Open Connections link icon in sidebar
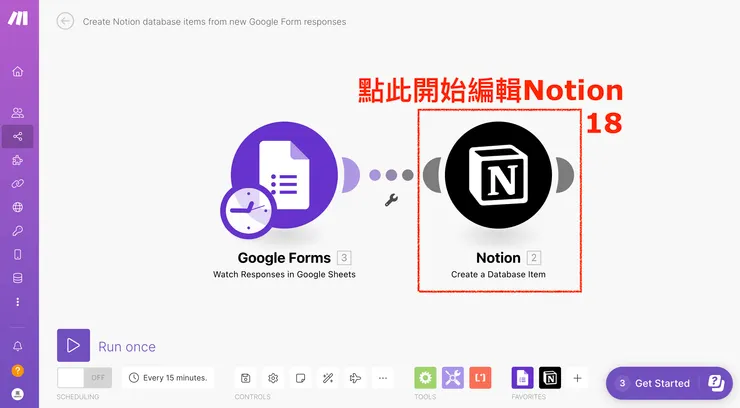Image resolution: width=740 pixels, height=408 pixels. tap(17, 183)
